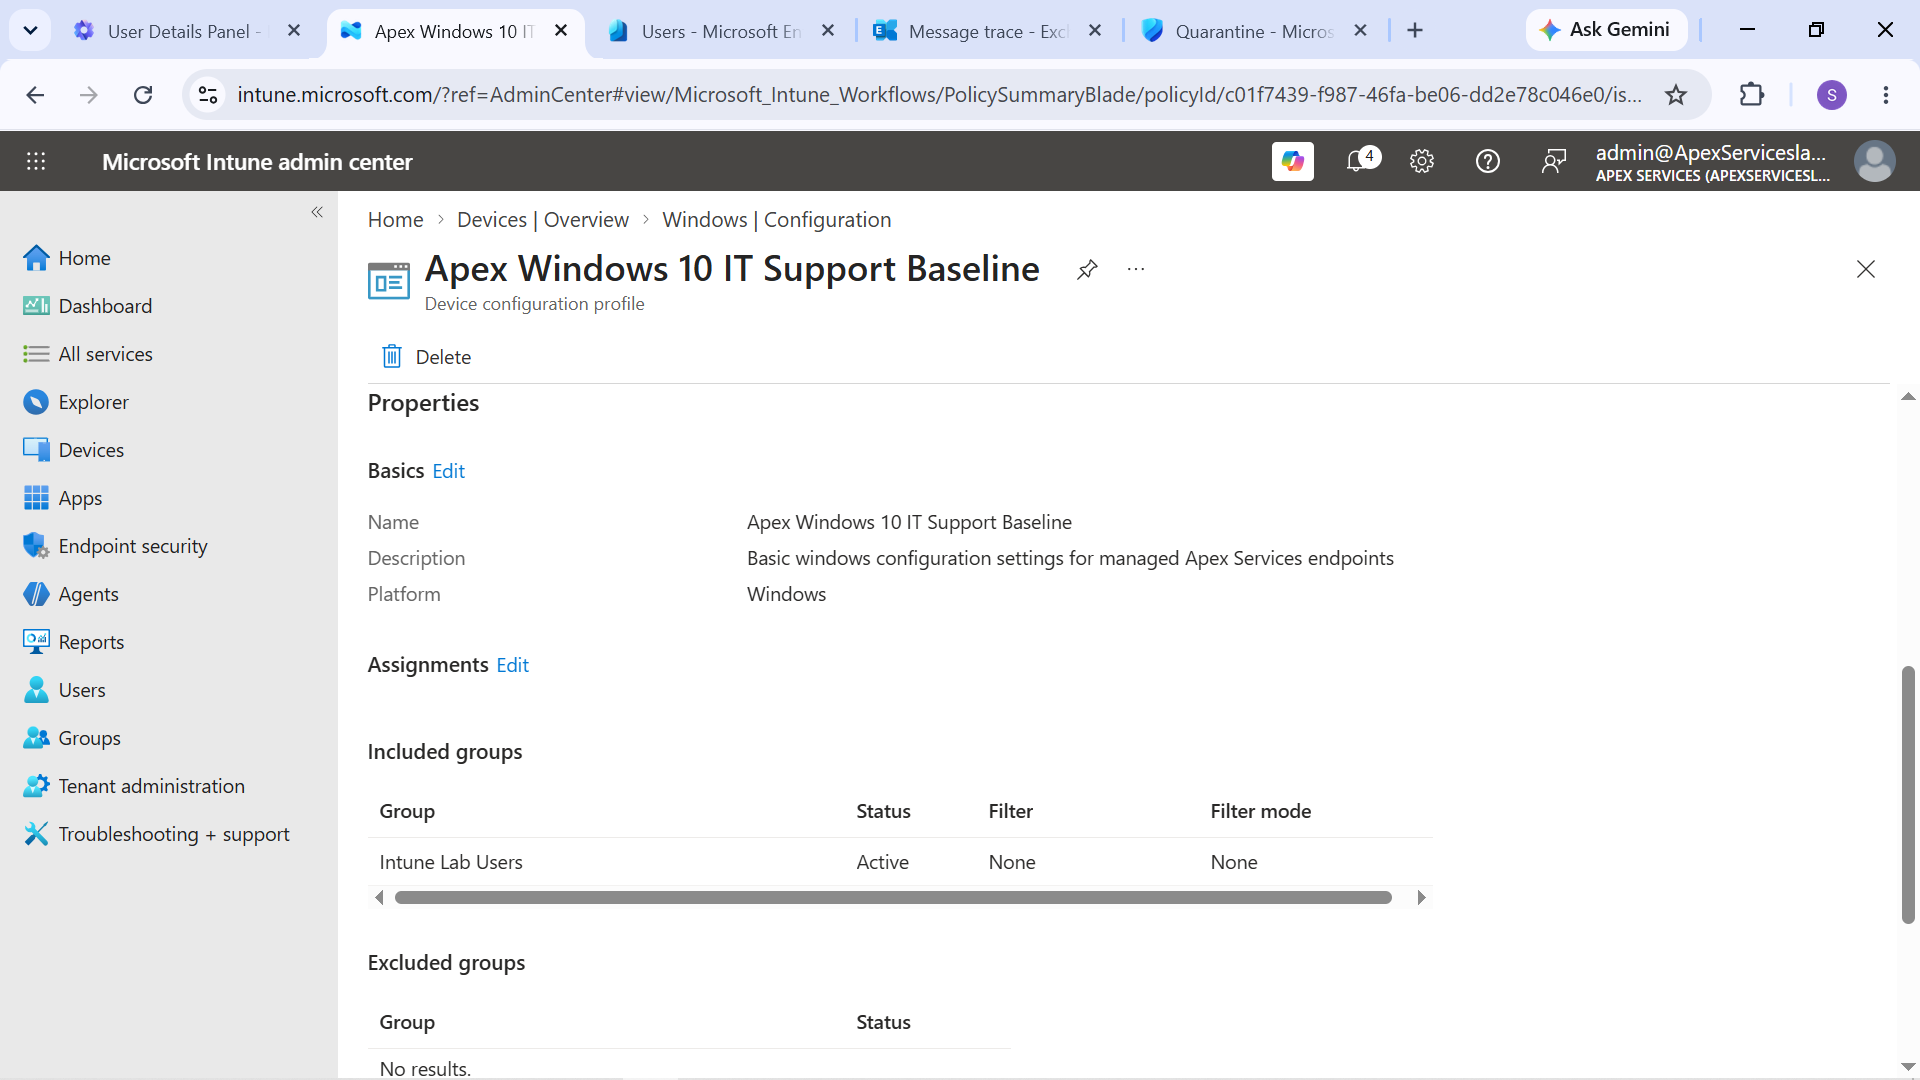1920x1080 pixels.
Task: Switch to Users - Microsoft Entra tab
Action: click(x=720, y=31)
